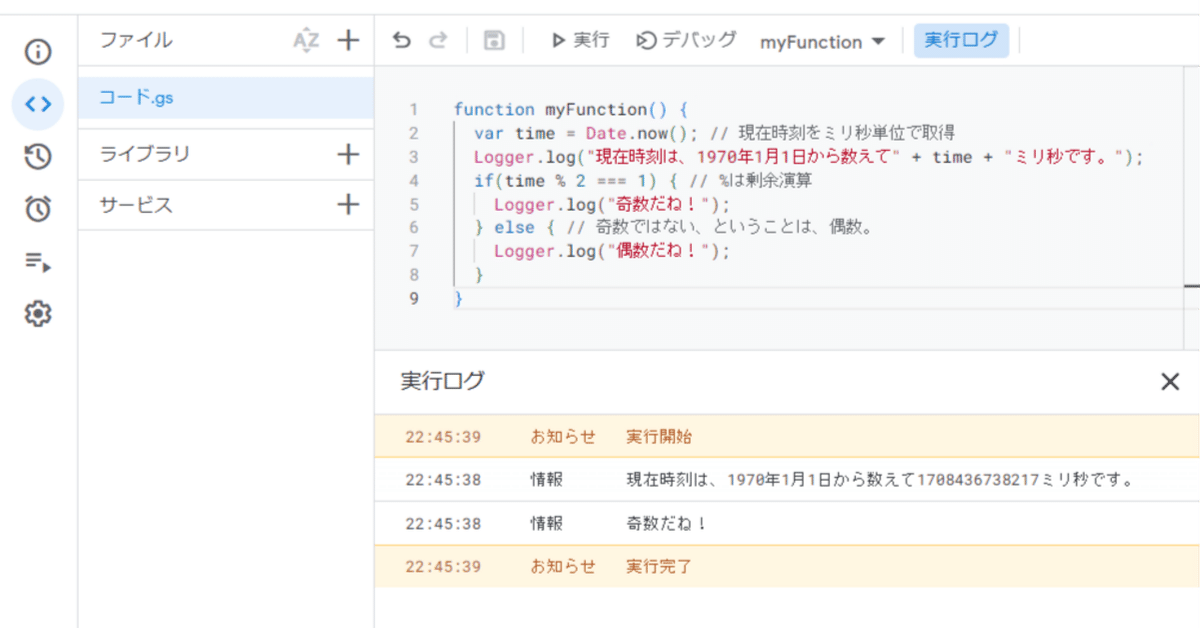Image resolution: width=1200 pixels, height=628 pixels.
Task: Open the Project Settings gear icon
Action: click(x=38, y=314)
